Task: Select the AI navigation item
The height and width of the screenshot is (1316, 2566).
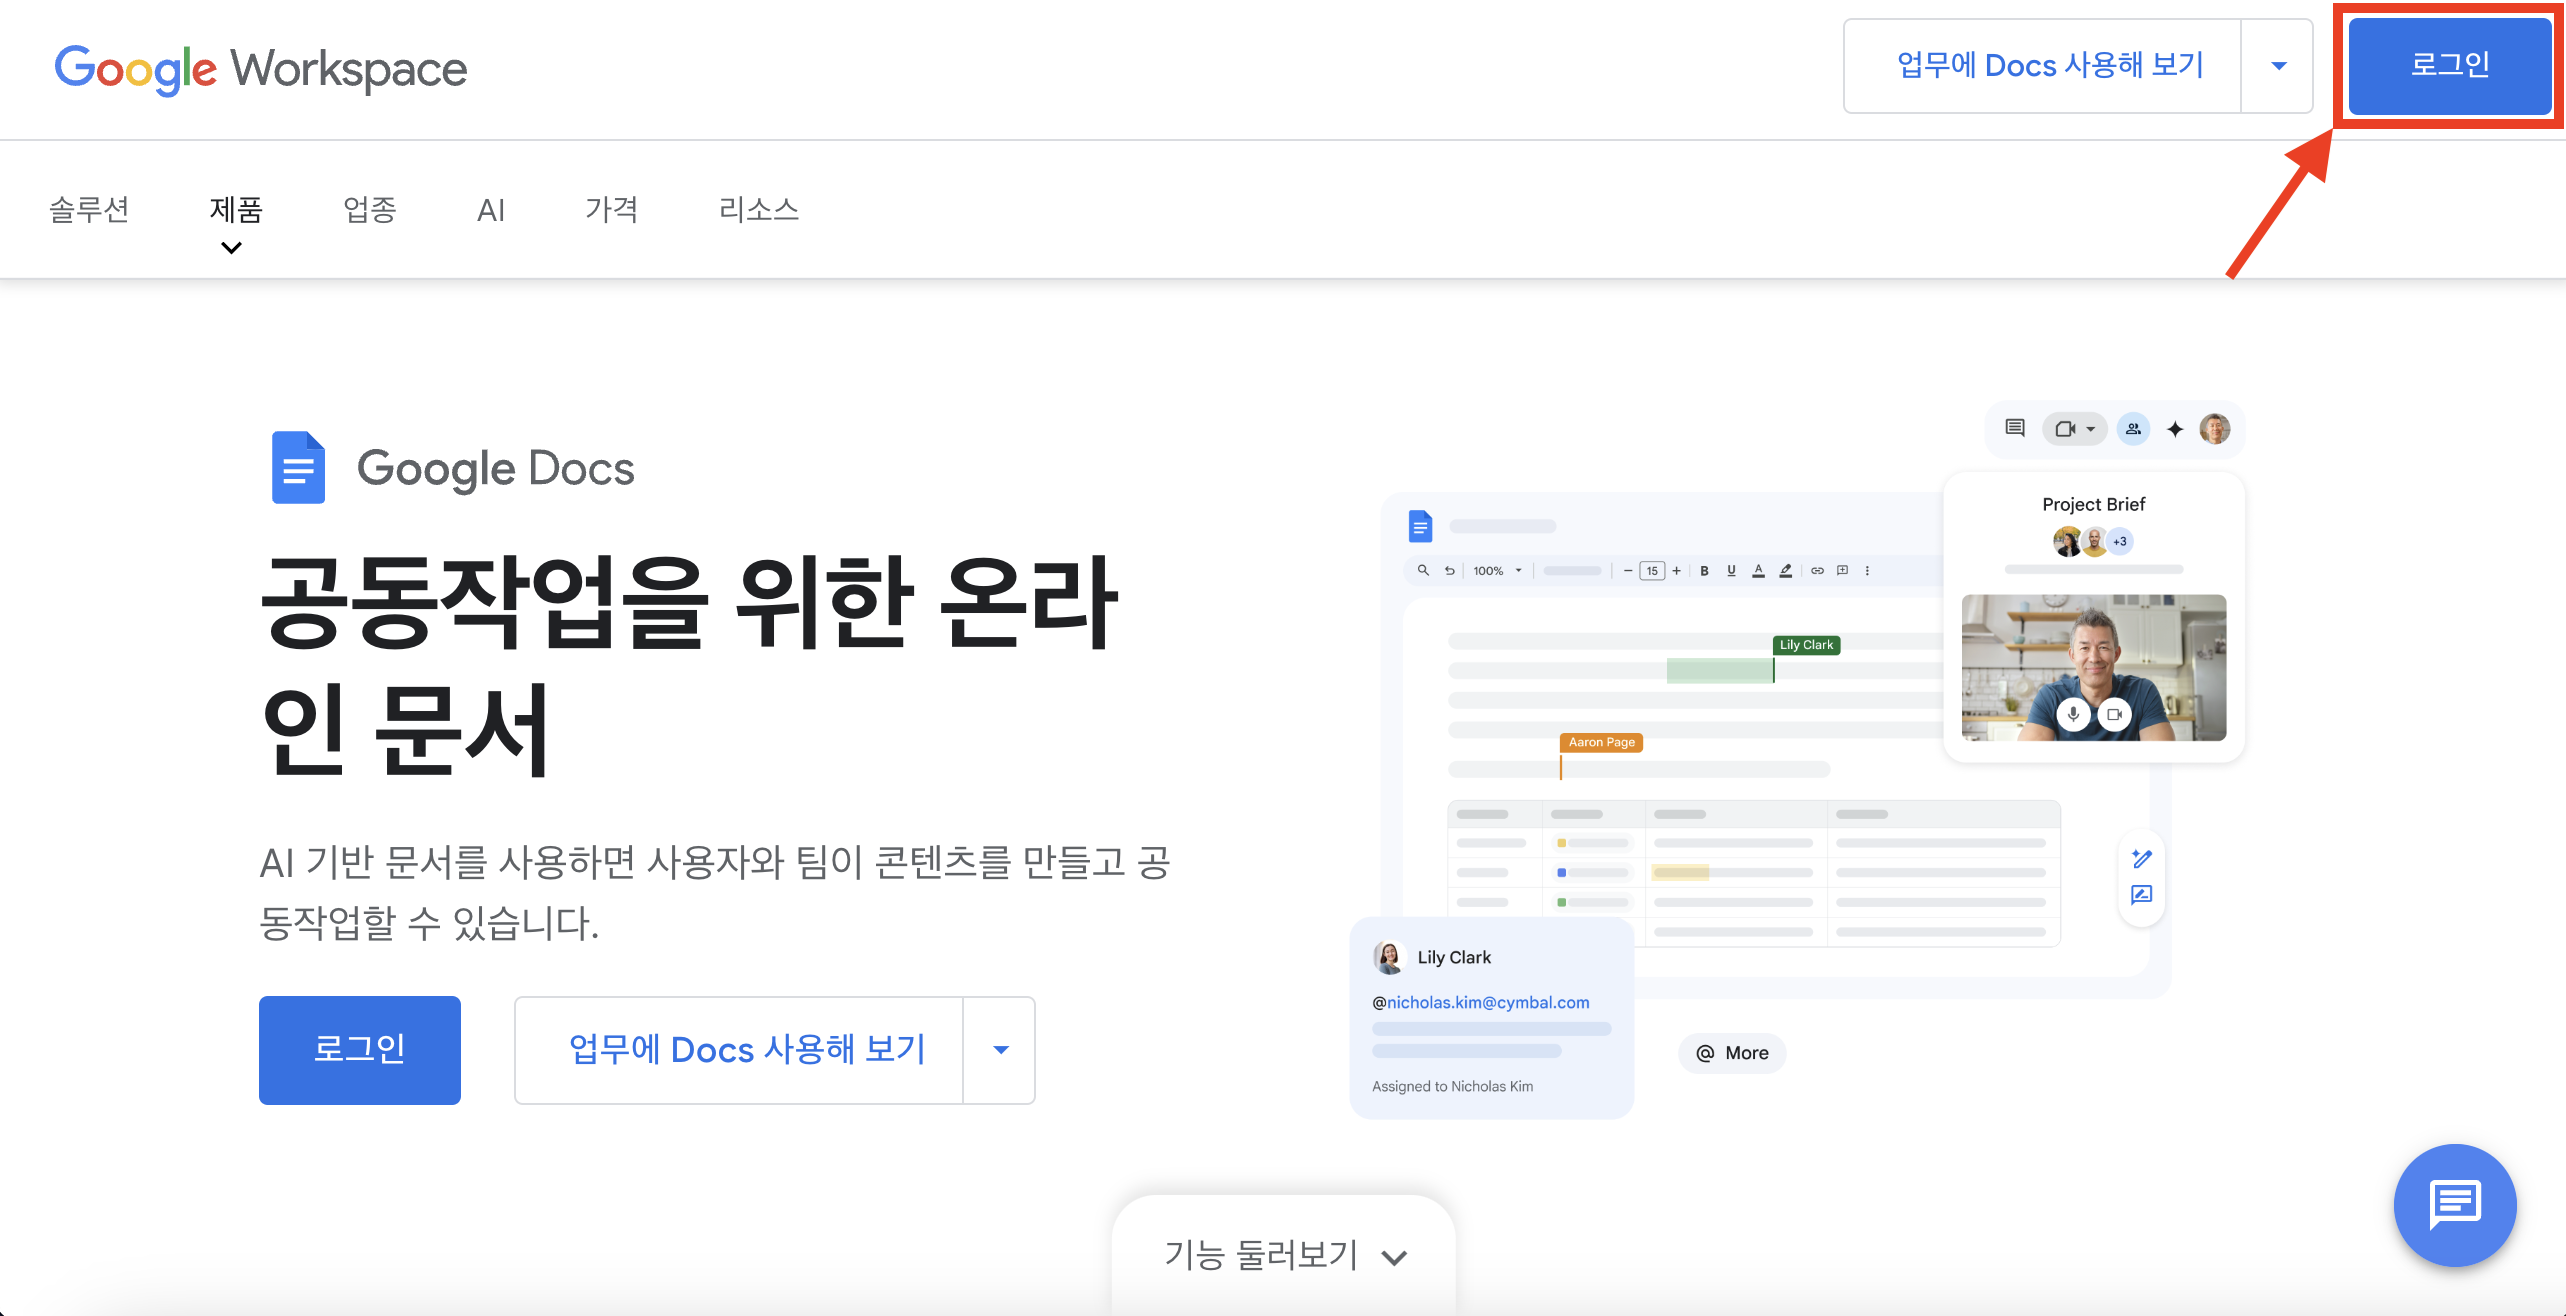Action: coord(491,210)
